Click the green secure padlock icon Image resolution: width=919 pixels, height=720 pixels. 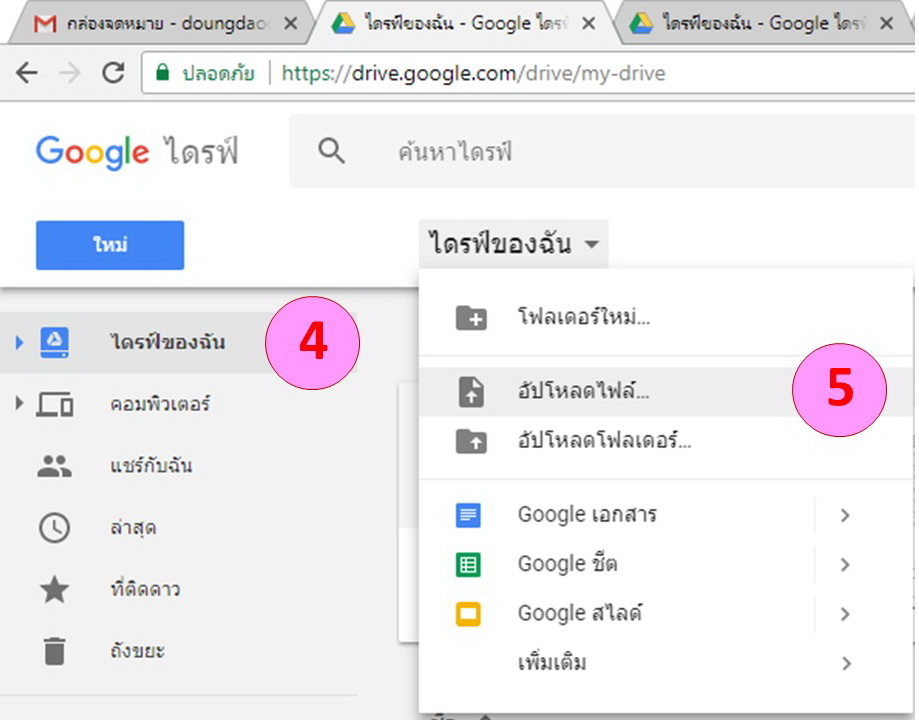(162, 72)
